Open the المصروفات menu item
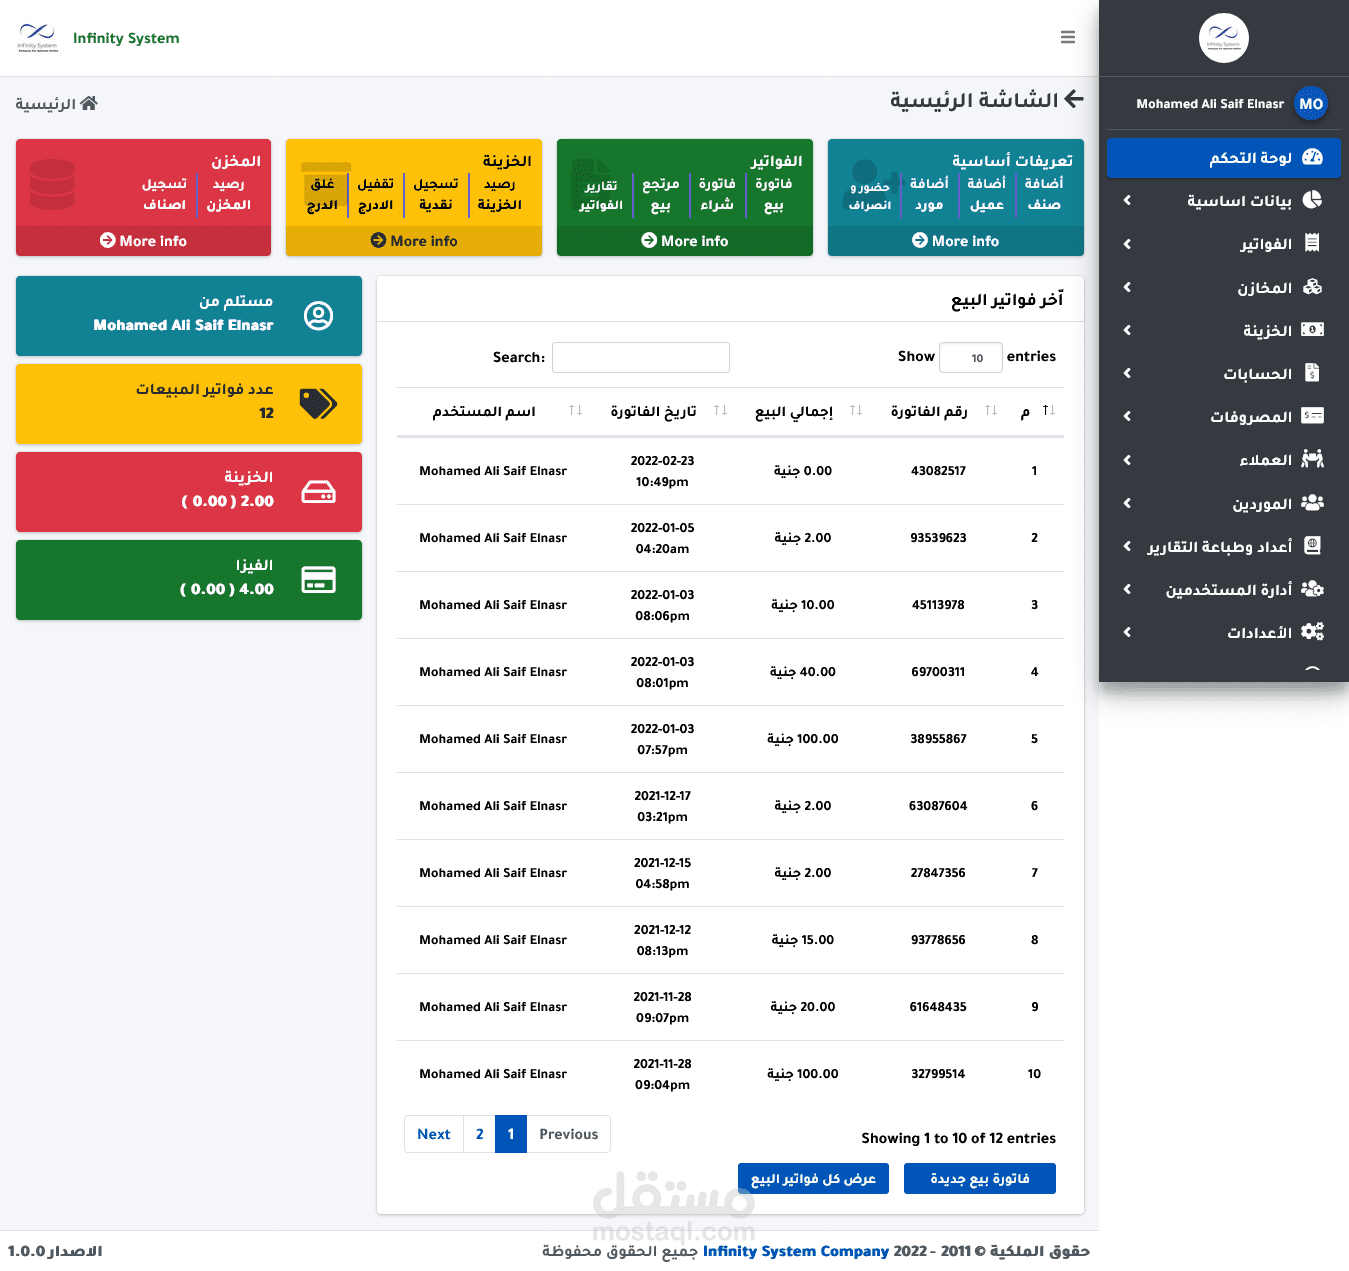1349x1271 pixels. pyautogui.click(x=1224, y=416)
